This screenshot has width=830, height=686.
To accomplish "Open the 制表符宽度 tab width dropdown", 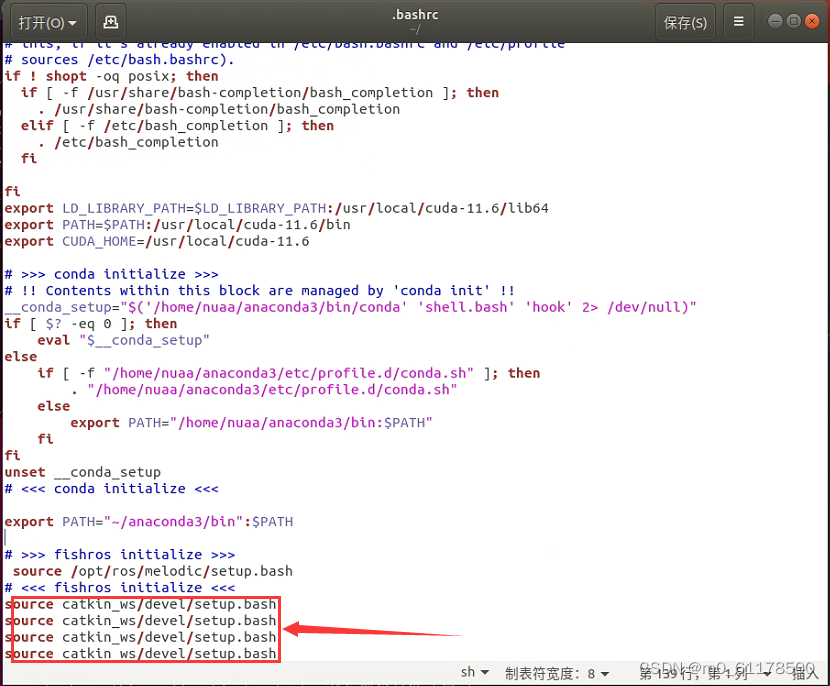I will pyautogui.click(x=558, y=672).
